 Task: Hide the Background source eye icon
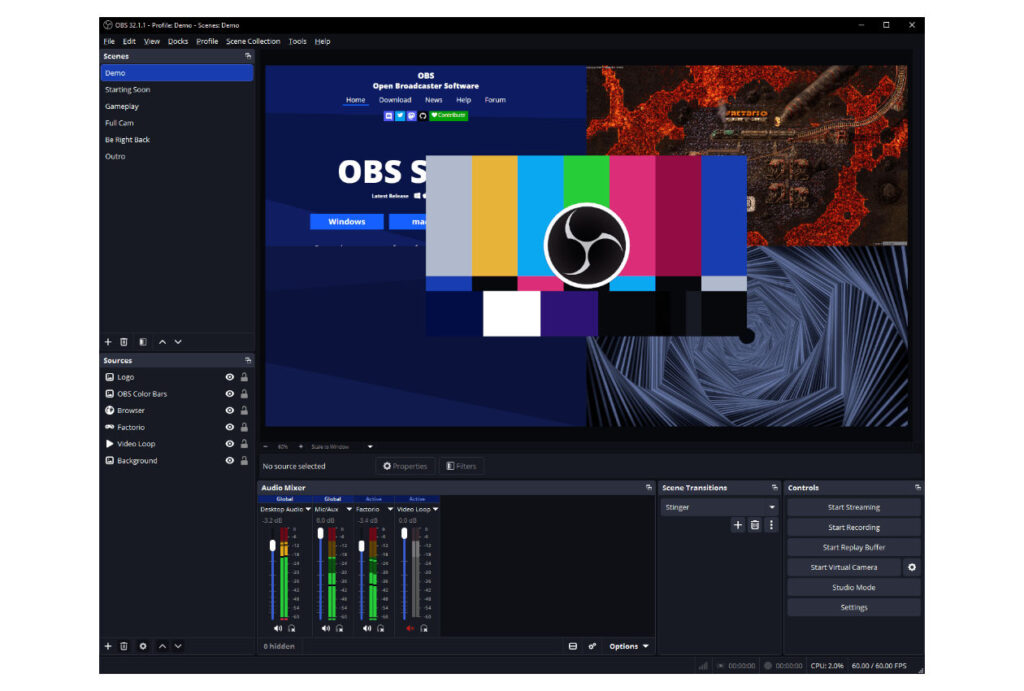point(229,460)
